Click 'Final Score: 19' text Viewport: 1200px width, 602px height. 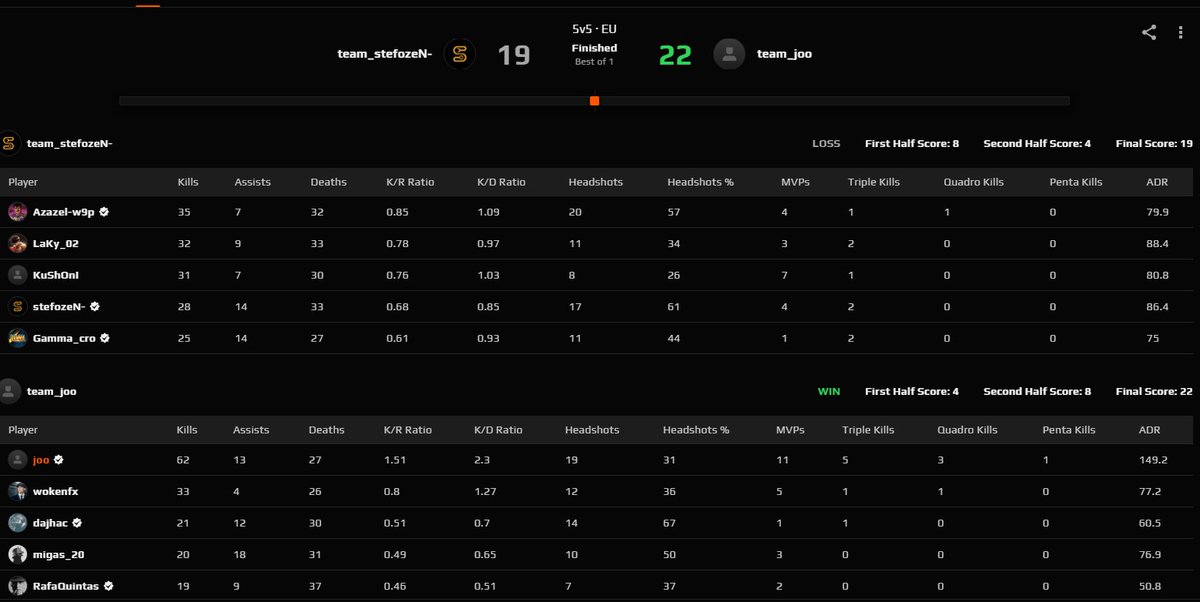tap(1154, 144)
